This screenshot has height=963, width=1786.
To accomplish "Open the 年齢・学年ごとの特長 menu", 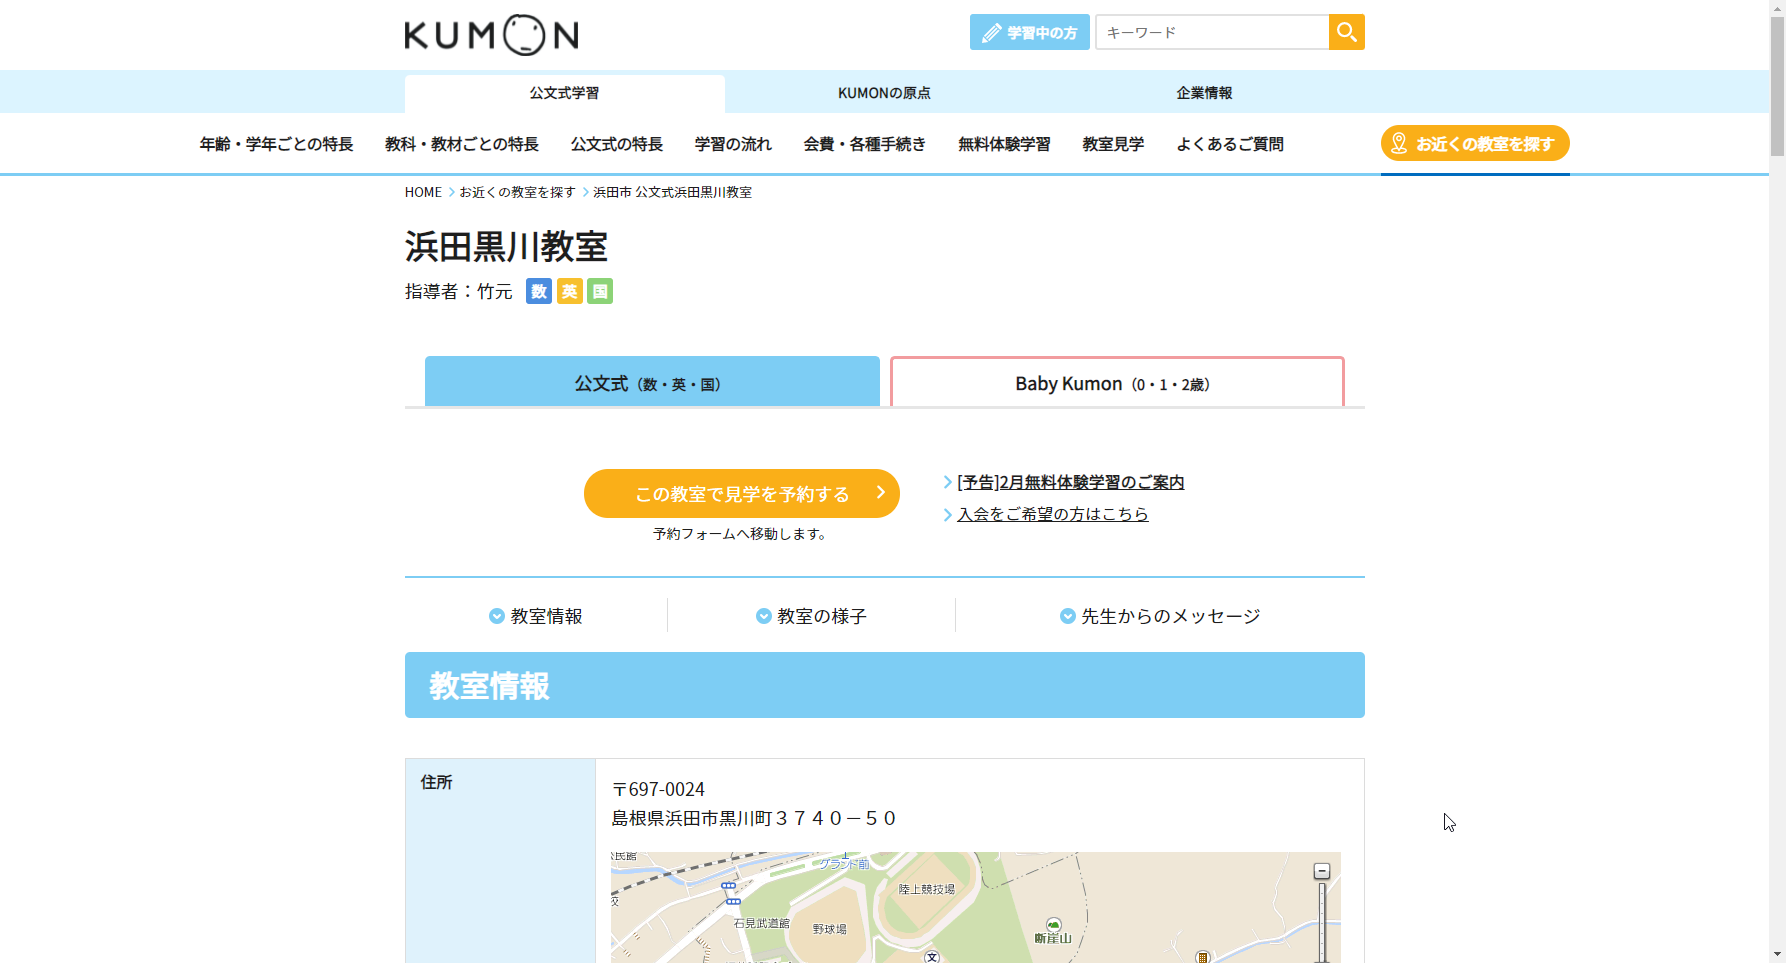I will pyautogui.click(x=276, y=144).
